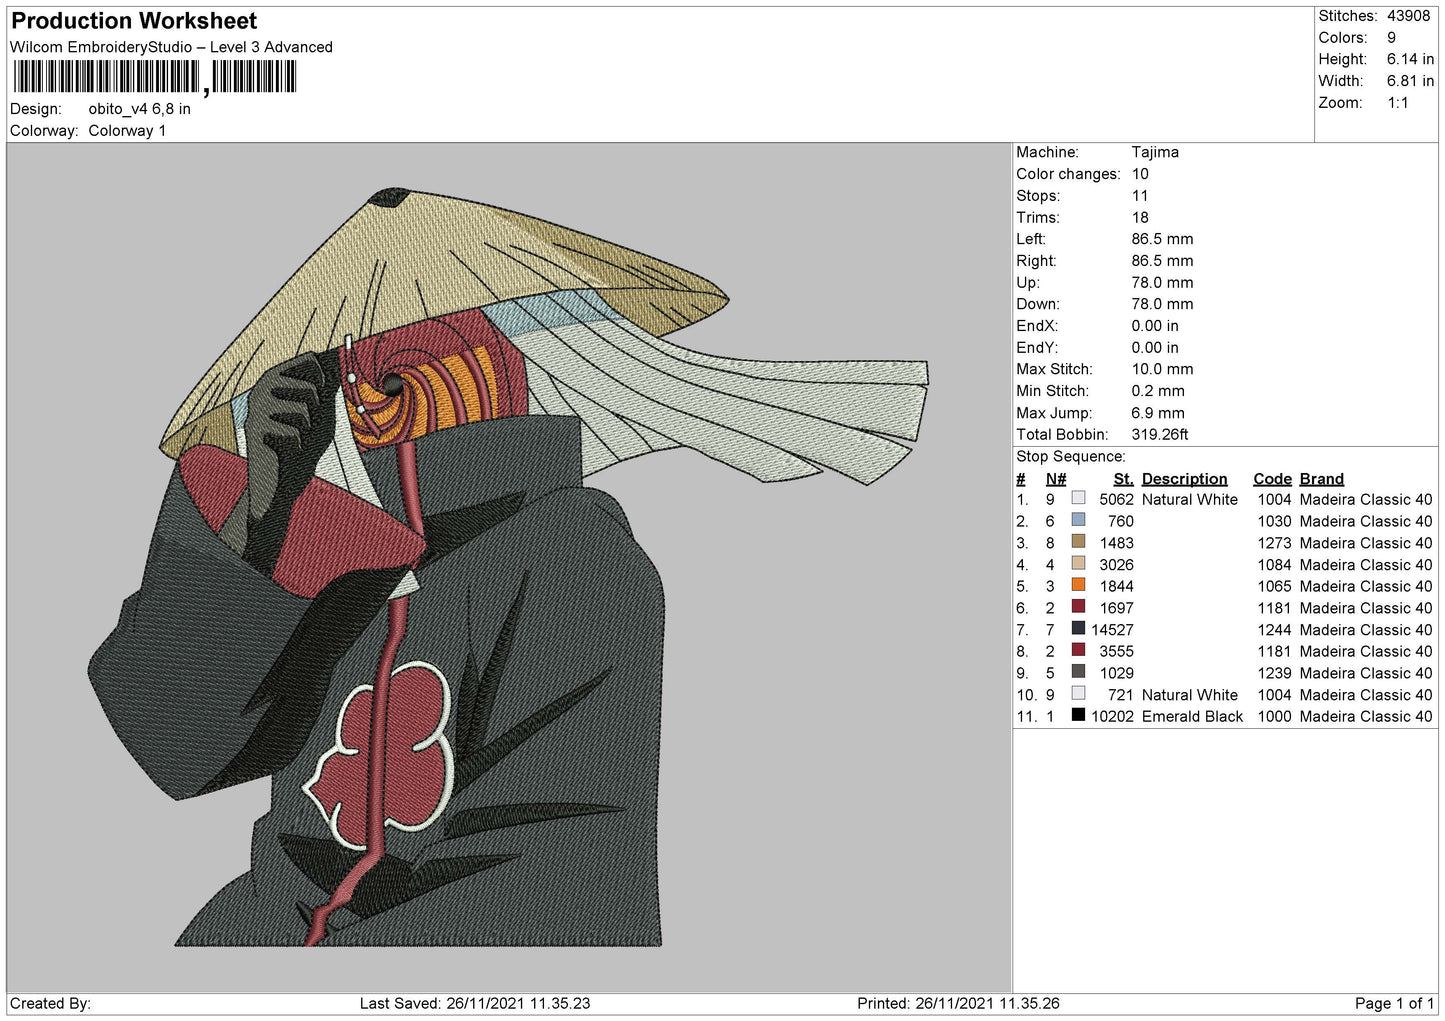The height and width of the screenshot is (1021, 1445).
Task: Select the 'Stop Sequence:' heading
Action: 1071,457
